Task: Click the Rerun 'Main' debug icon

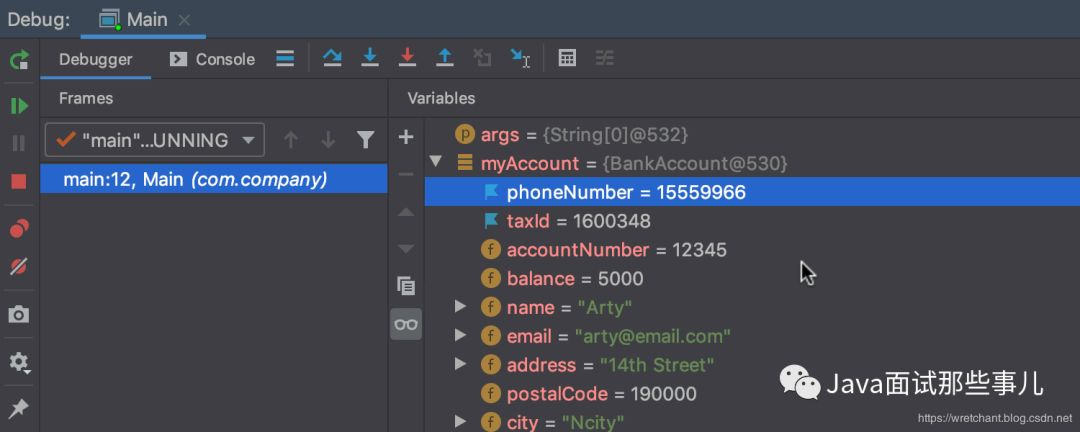Action: point(19,59)
